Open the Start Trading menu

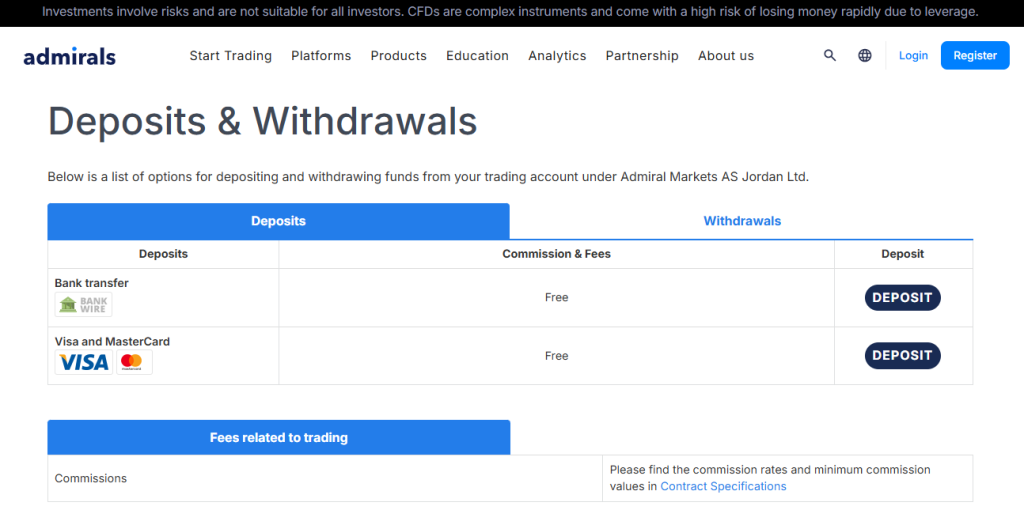[231, 56]
